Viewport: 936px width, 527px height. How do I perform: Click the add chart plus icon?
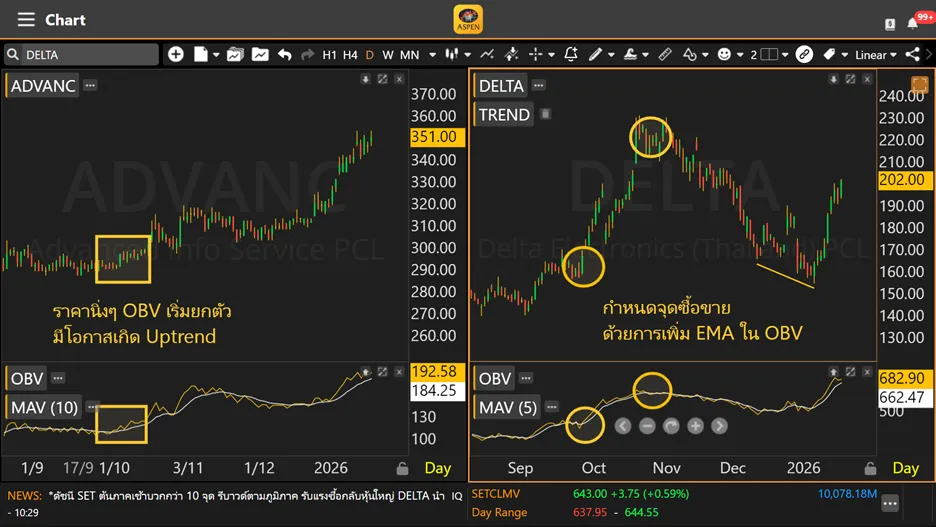(175, 55)
